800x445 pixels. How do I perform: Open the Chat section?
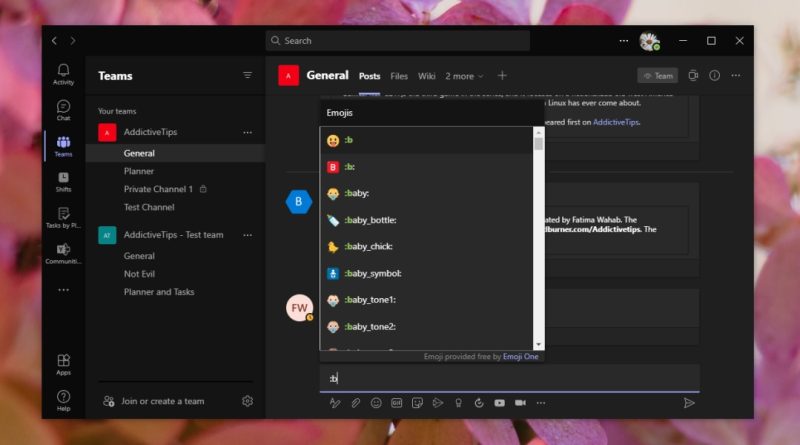(63, 110)
